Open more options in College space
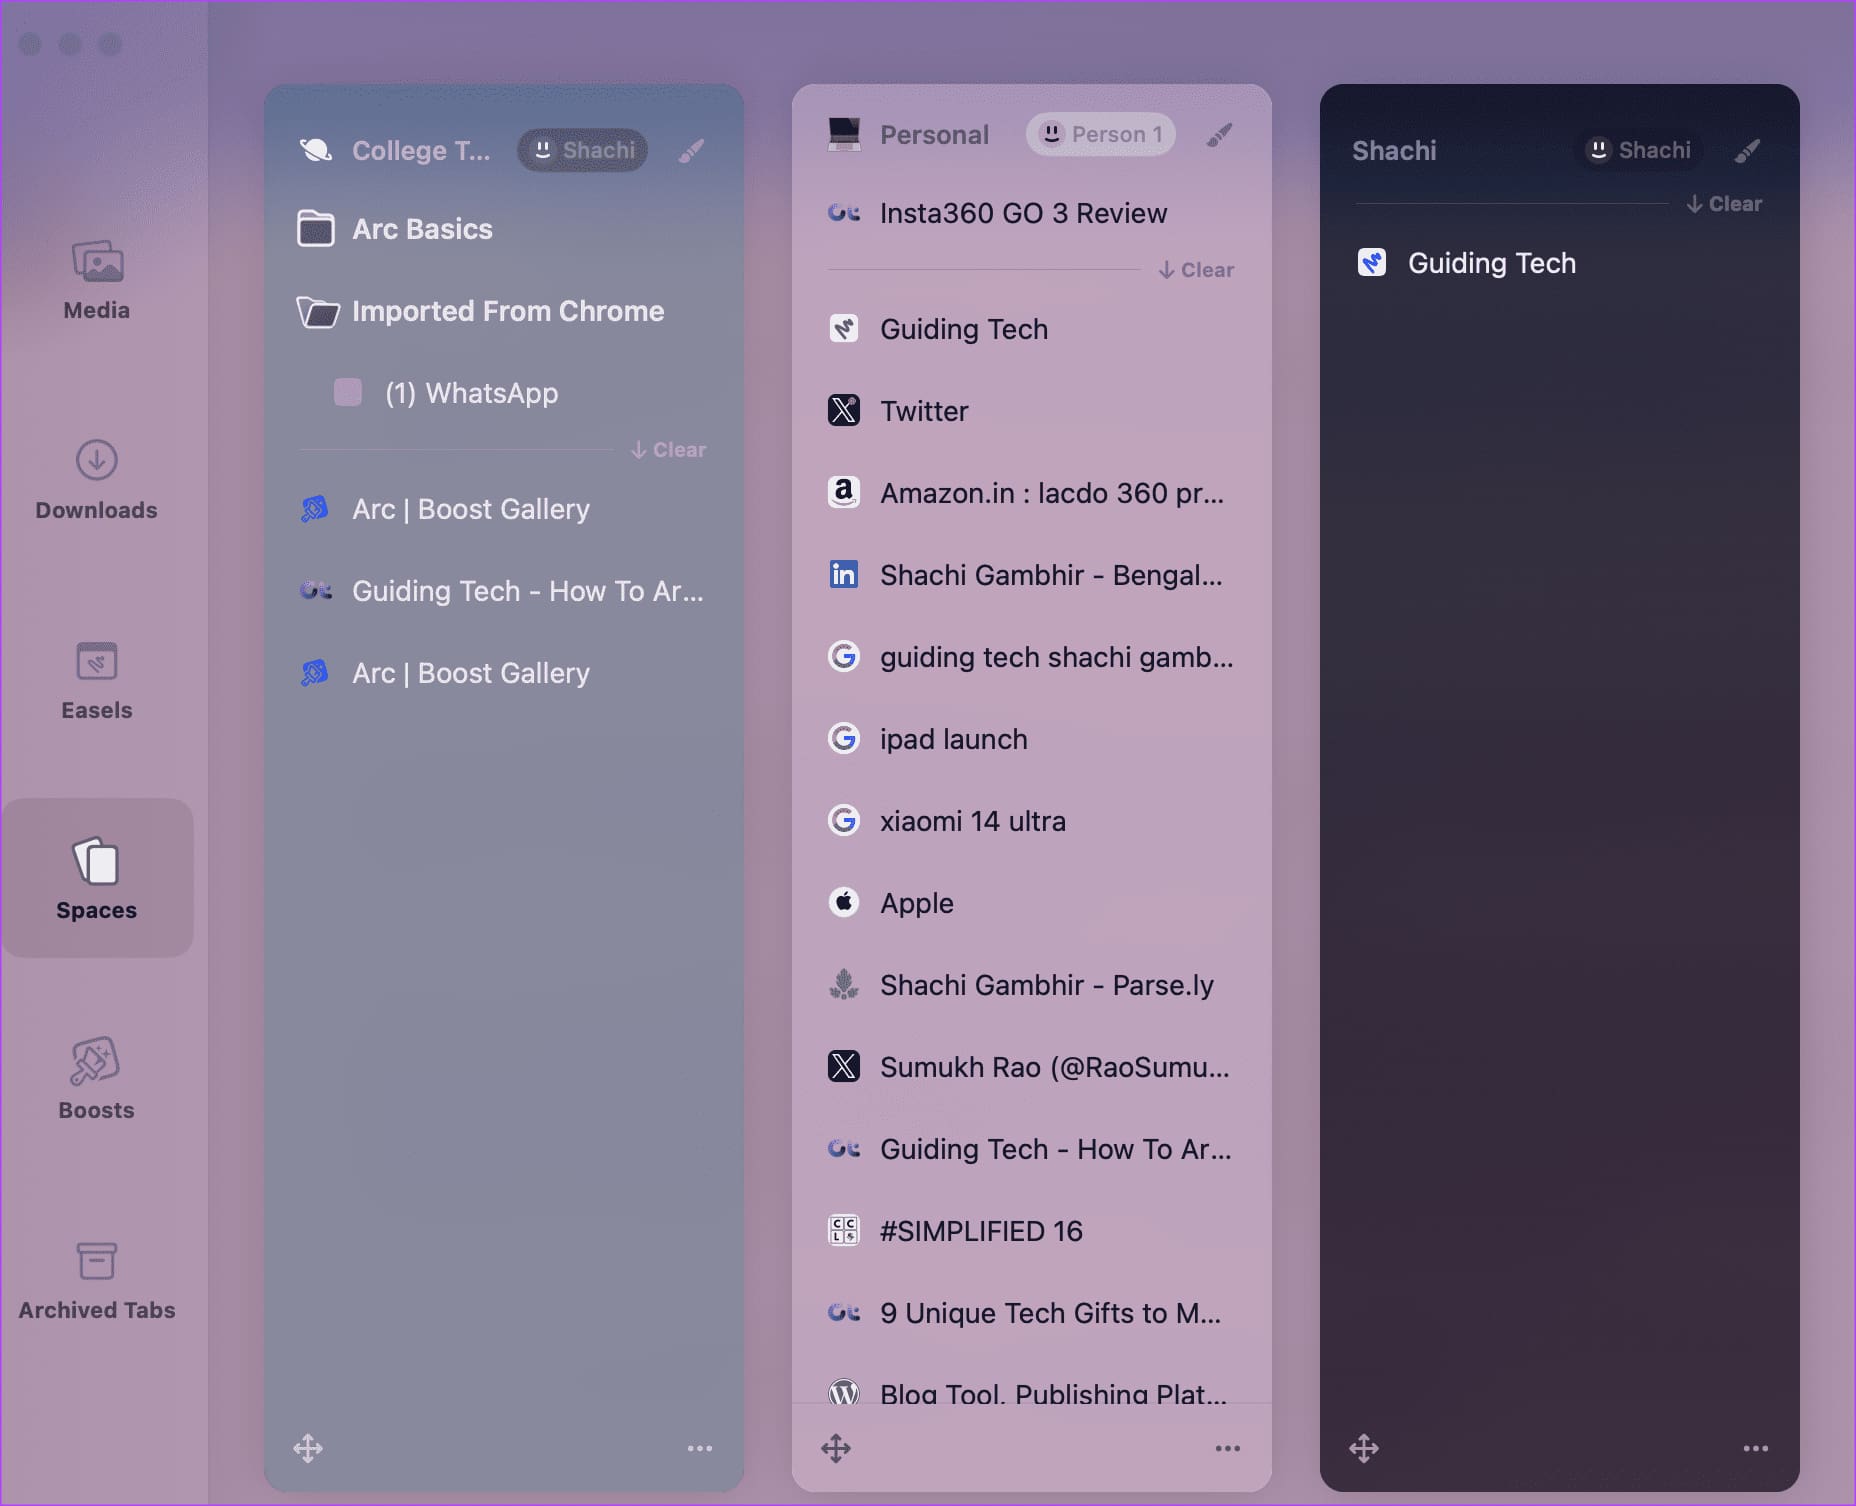This screenshot has height=1506, width=1856. pos(700,1448)
